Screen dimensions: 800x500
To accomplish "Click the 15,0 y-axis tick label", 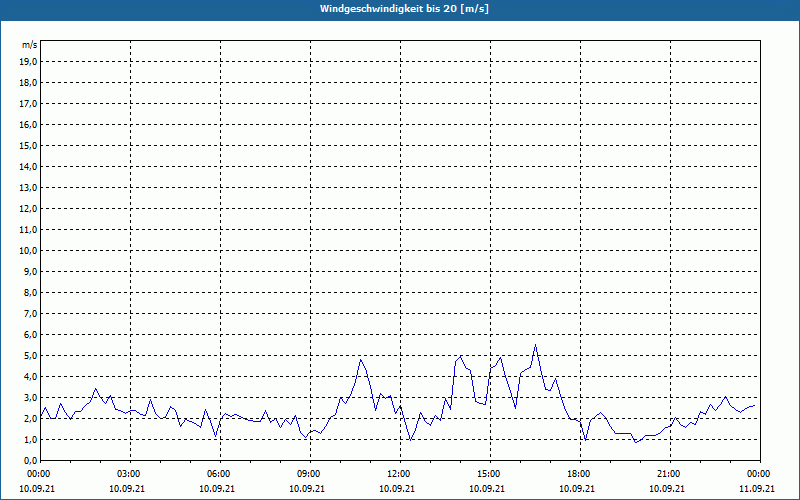I will coord(29,145).
